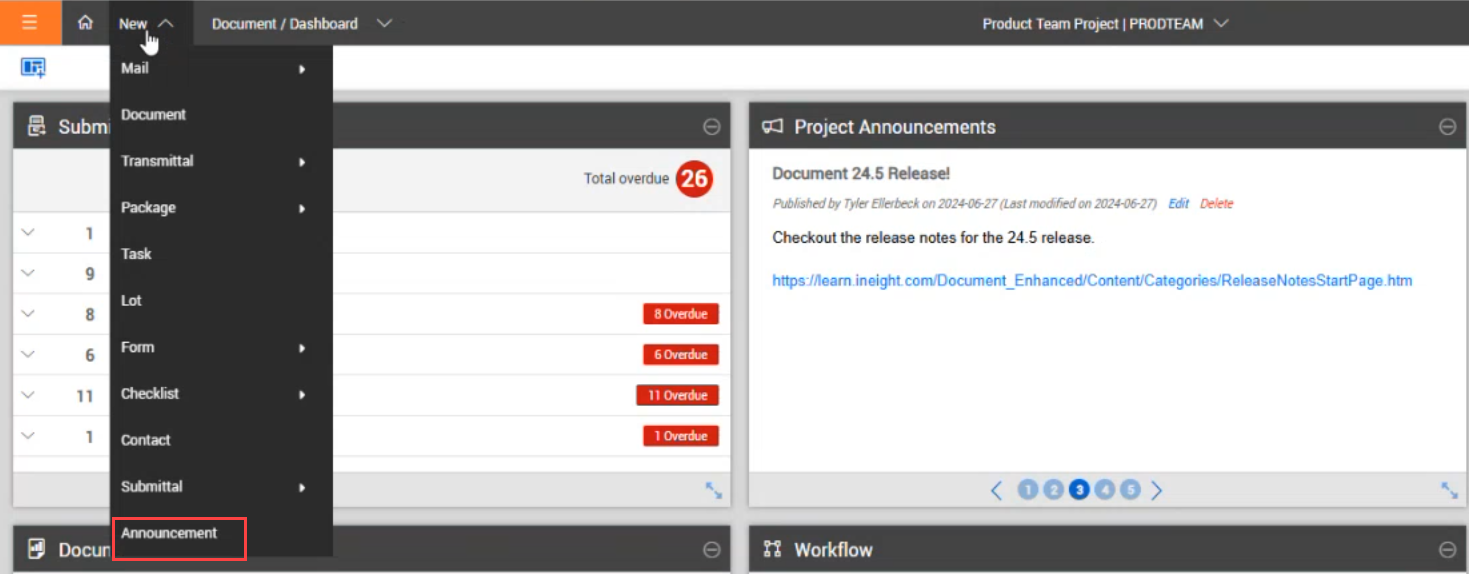Open the release notes hyperlink
The height and width of the screenshot is (574, 1469).
(x=1092, y=281)
